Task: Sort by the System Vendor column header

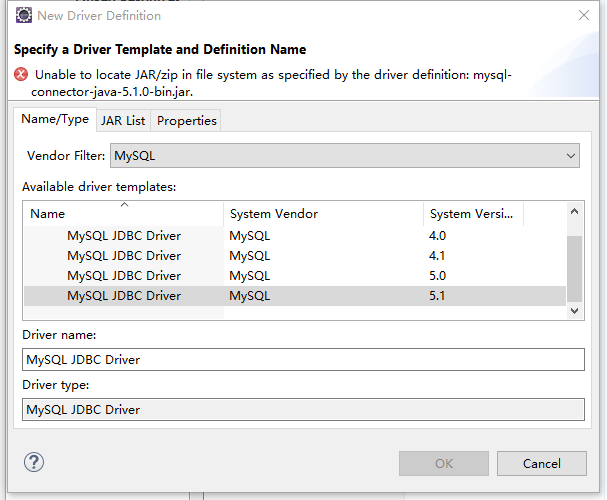Action: [x=324, y=214]
